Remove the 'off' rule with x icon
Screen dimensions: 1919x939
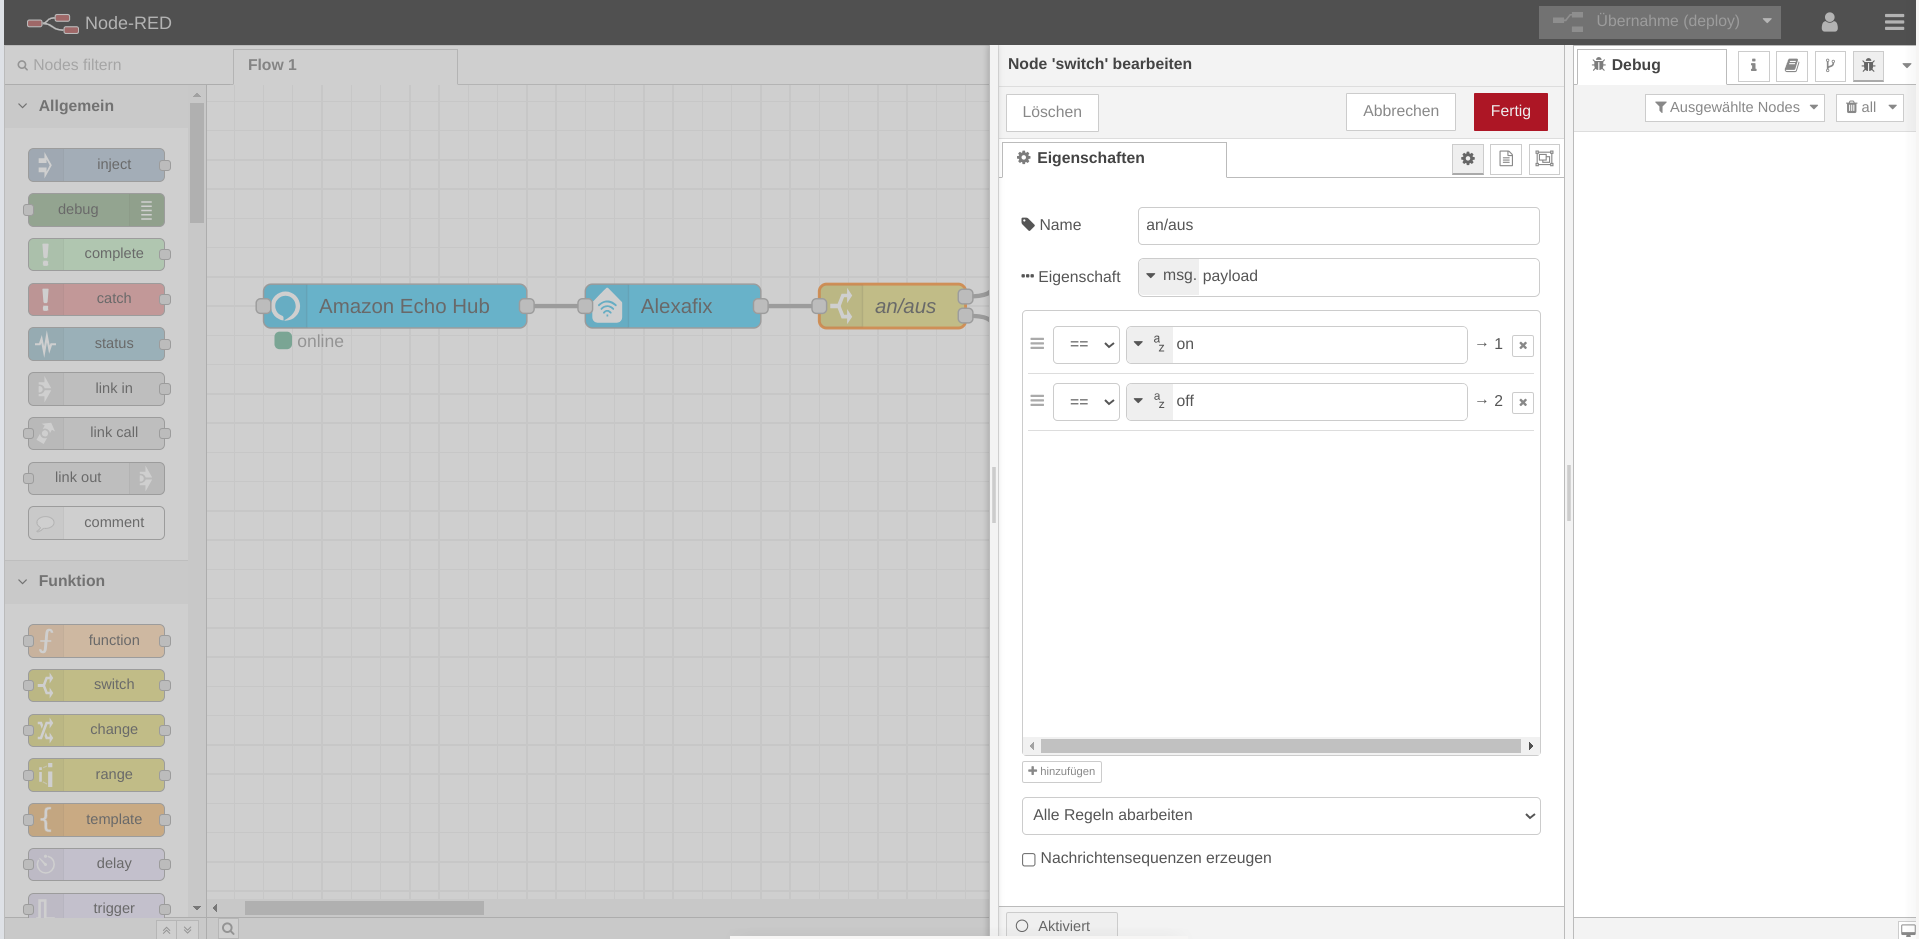[x=1523, y=402]
